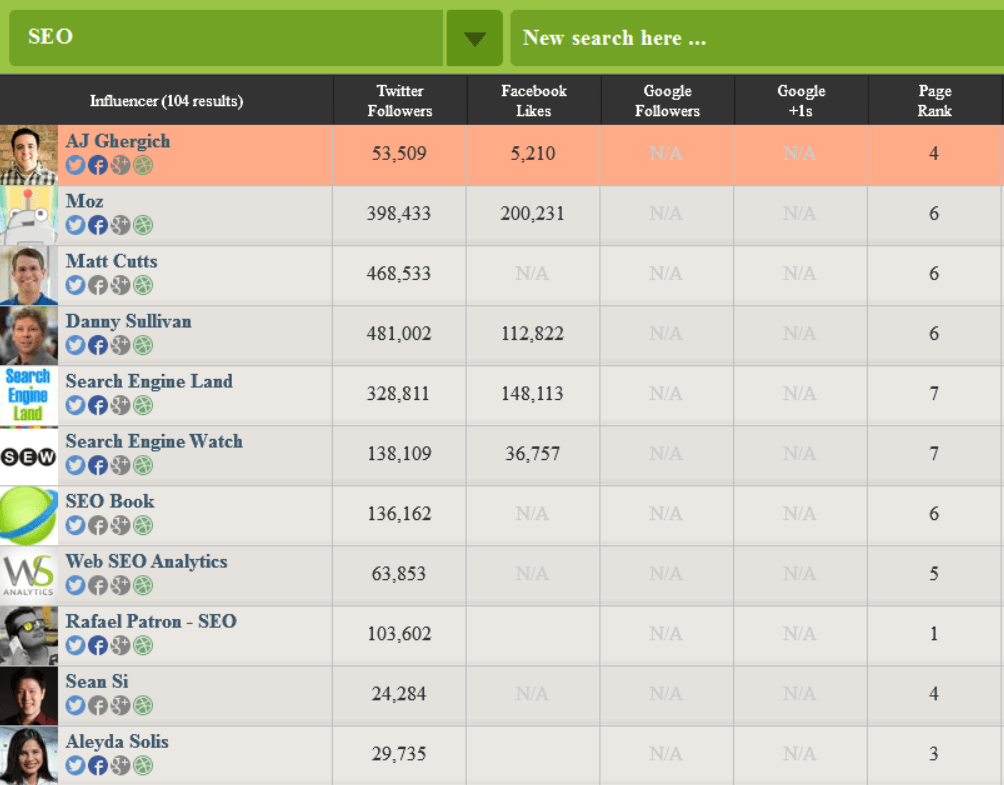Open Sean Si's Twitter icon
Image resolution: width=1004 pixels, height=785 pixels.
[x=76, y=706]
